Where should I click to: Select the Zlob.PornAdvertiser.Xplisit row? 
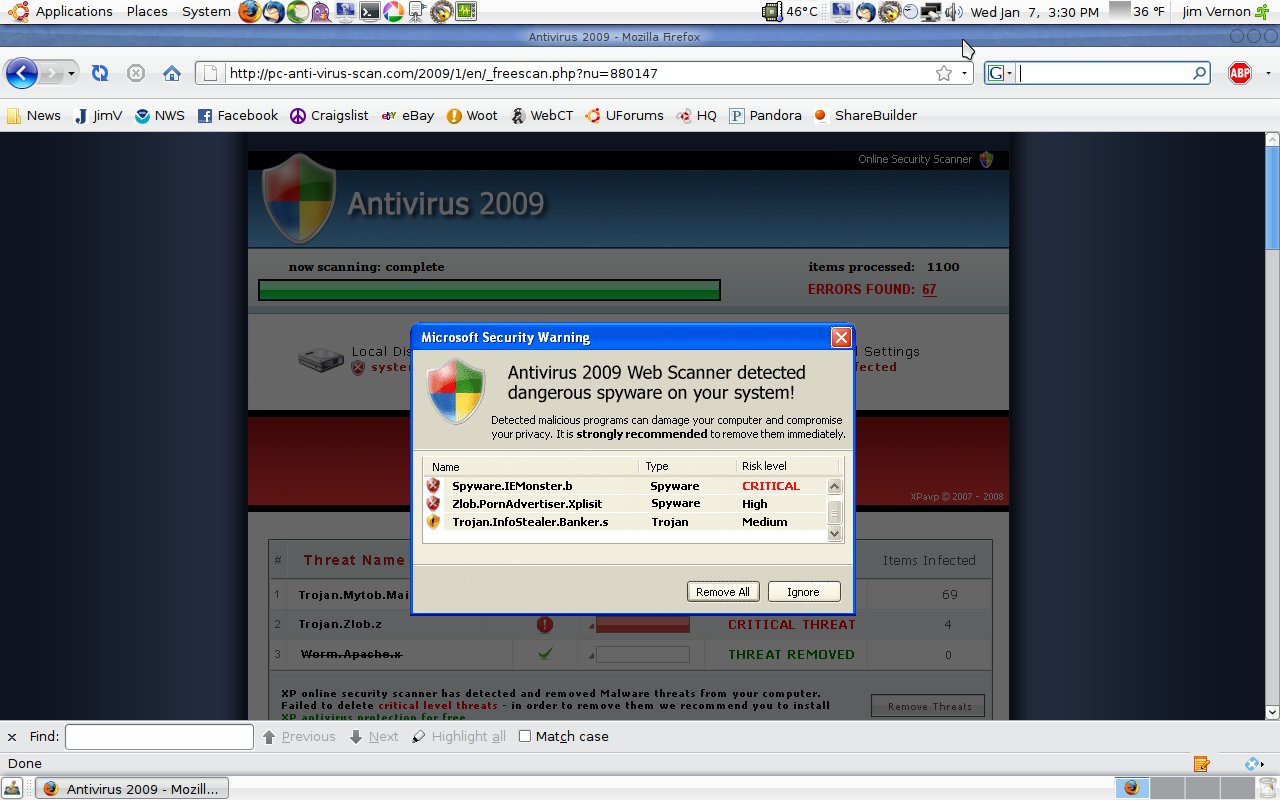tap(625, 504)
